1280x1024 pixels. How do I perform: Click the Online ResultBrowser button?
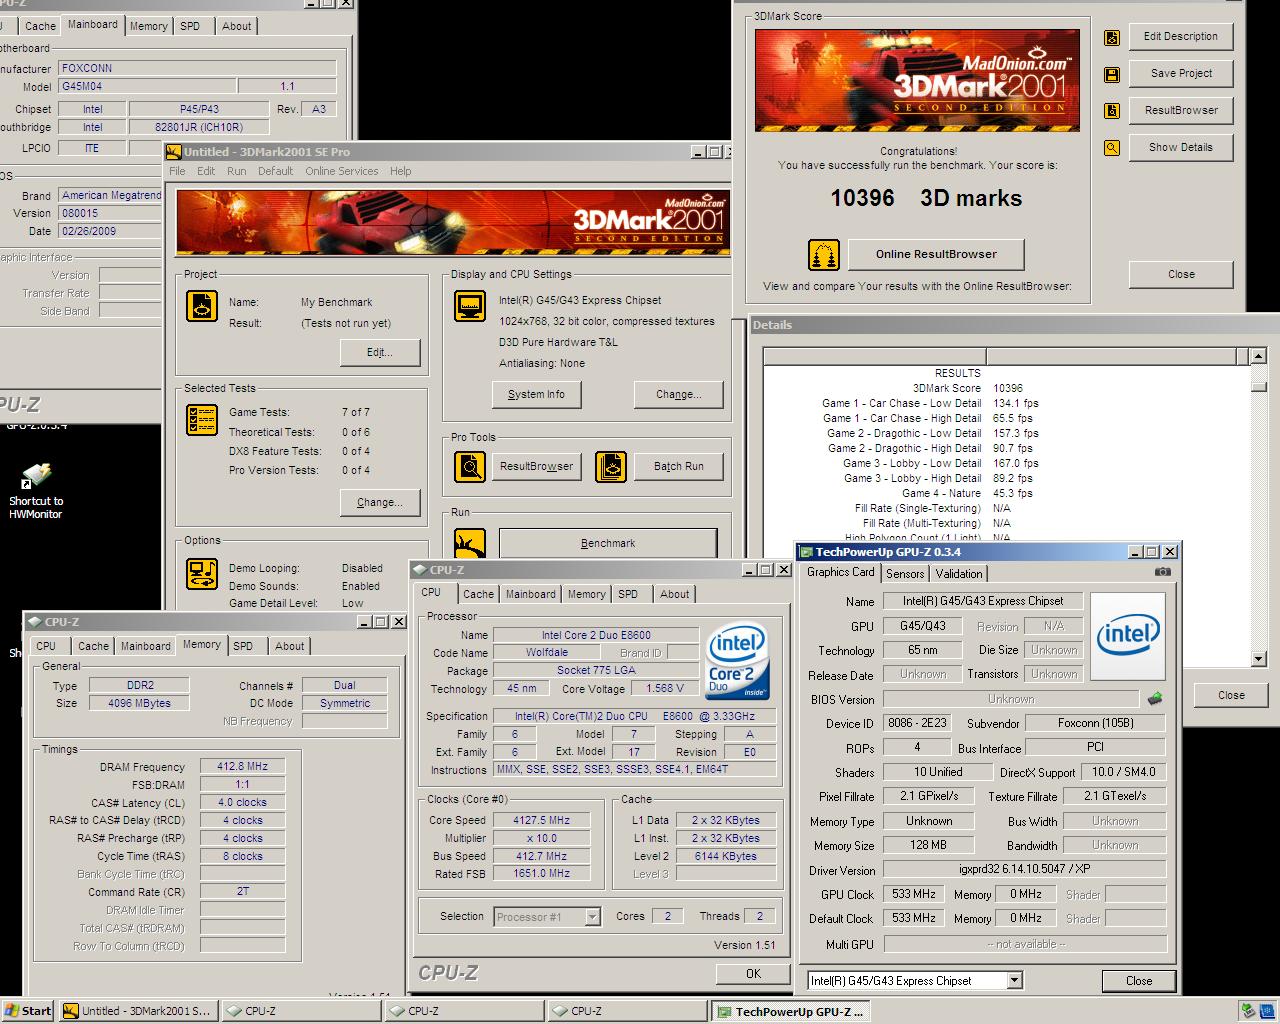coord(936,254)
